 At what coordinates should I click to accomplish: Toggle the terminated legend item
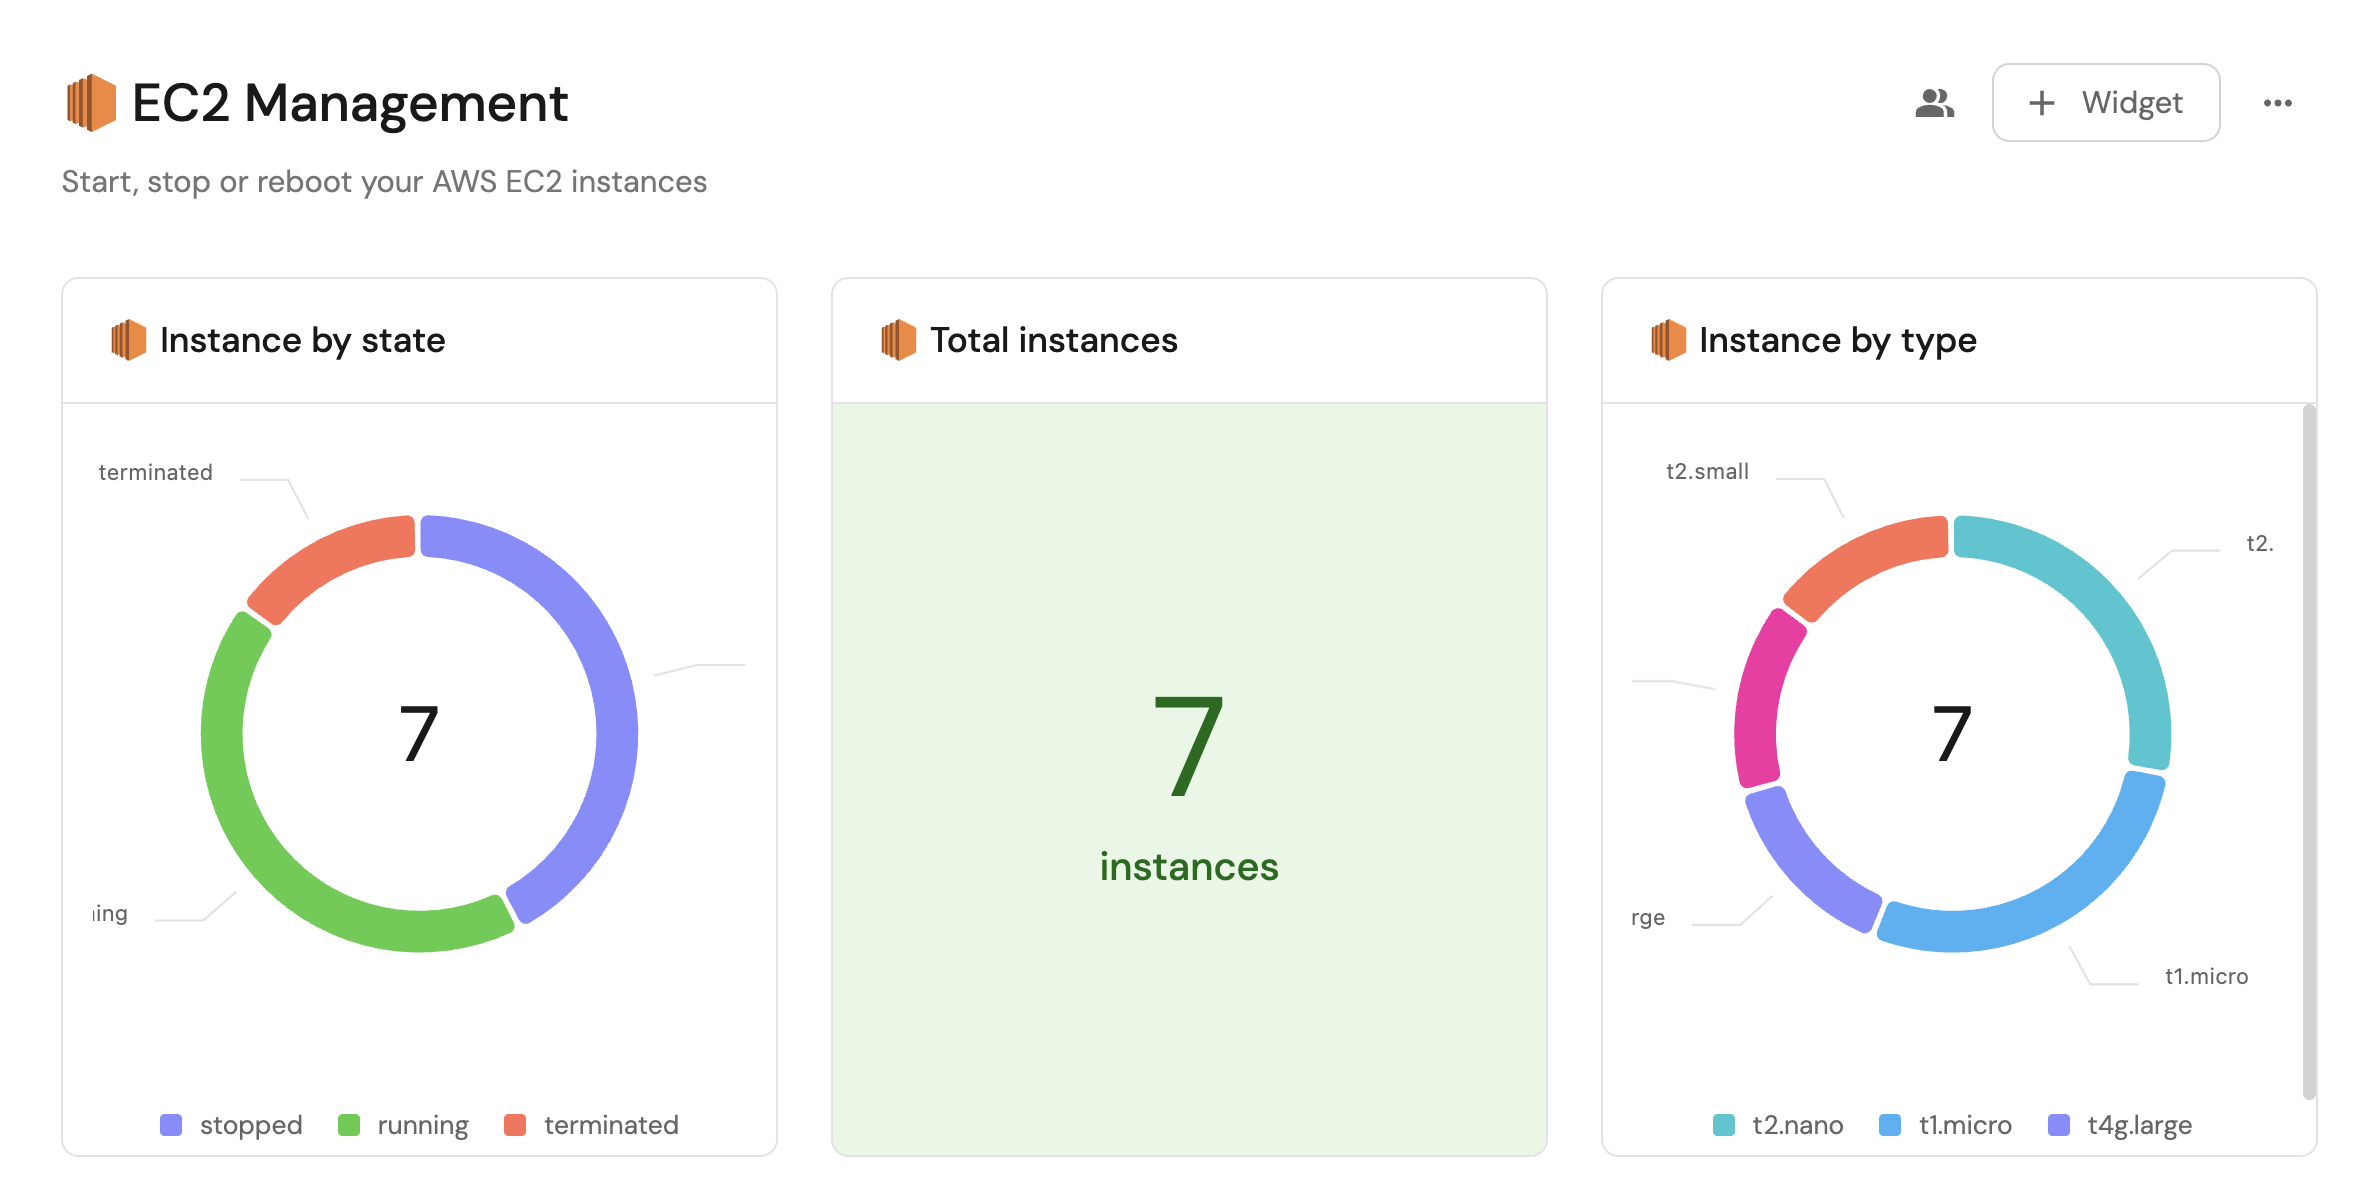[x=592, y=1125]
